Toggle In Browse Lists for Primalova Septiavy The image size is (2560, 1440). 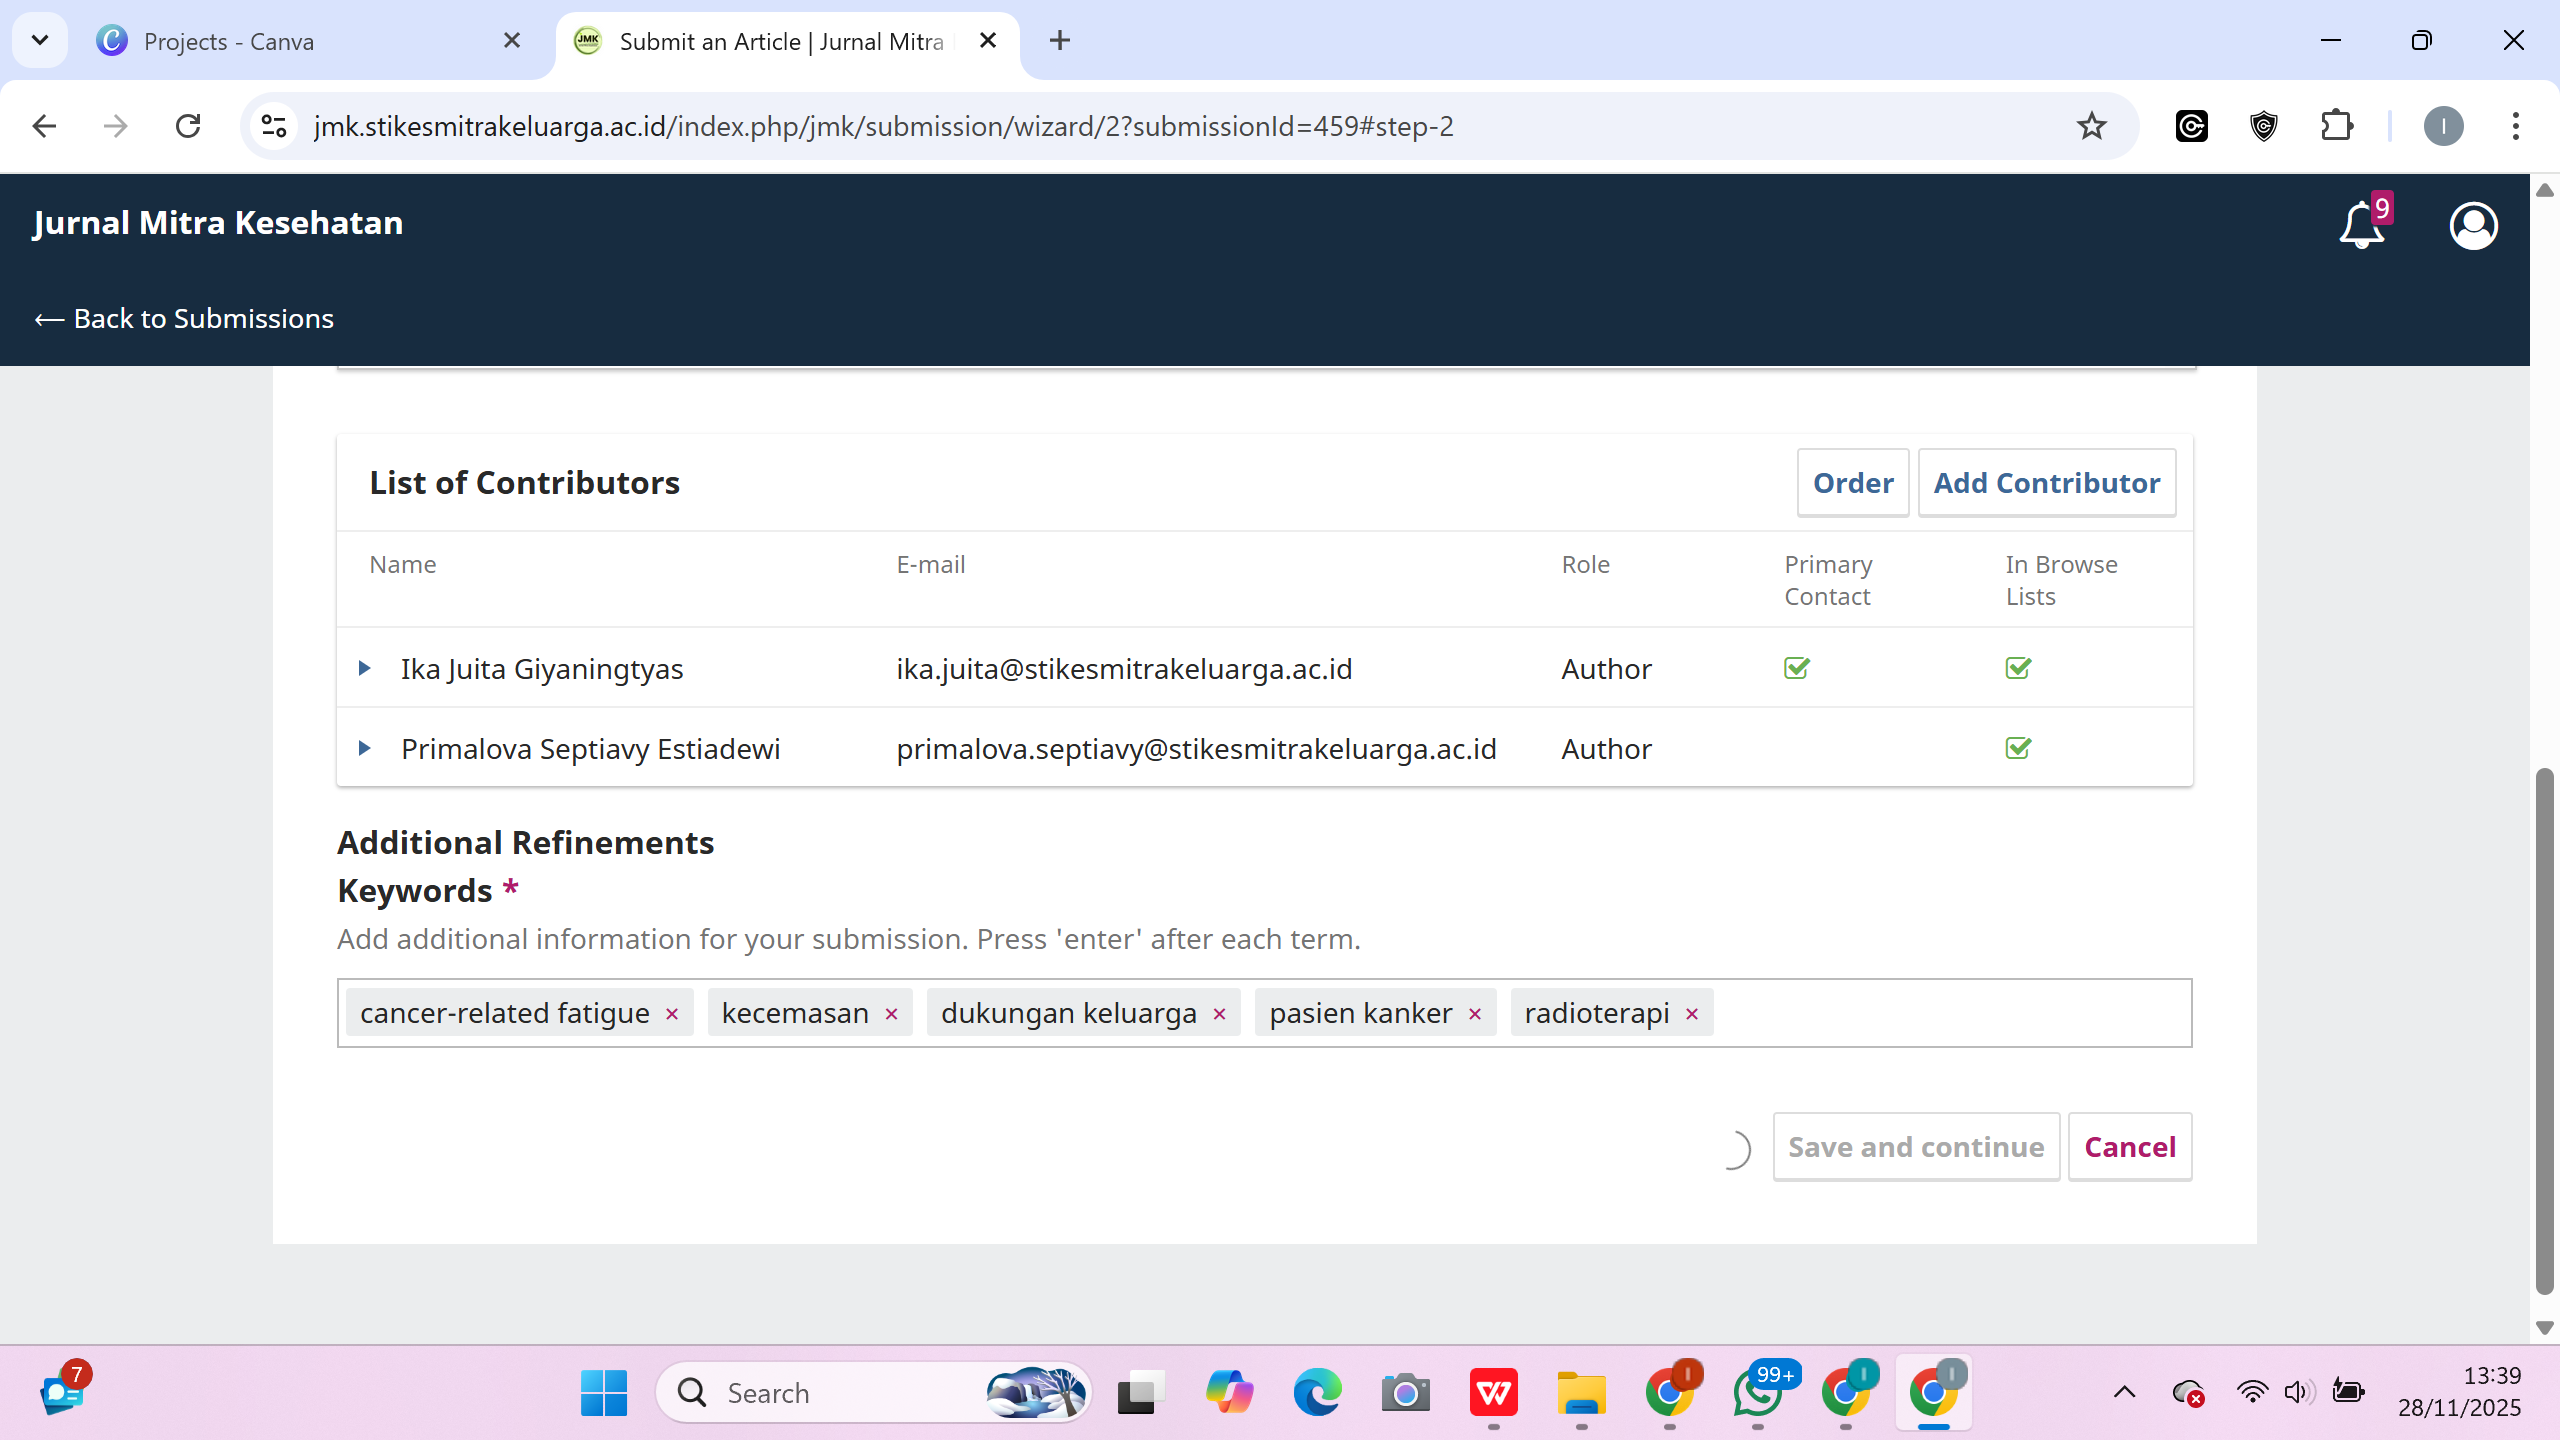[x=2018, y=748]
